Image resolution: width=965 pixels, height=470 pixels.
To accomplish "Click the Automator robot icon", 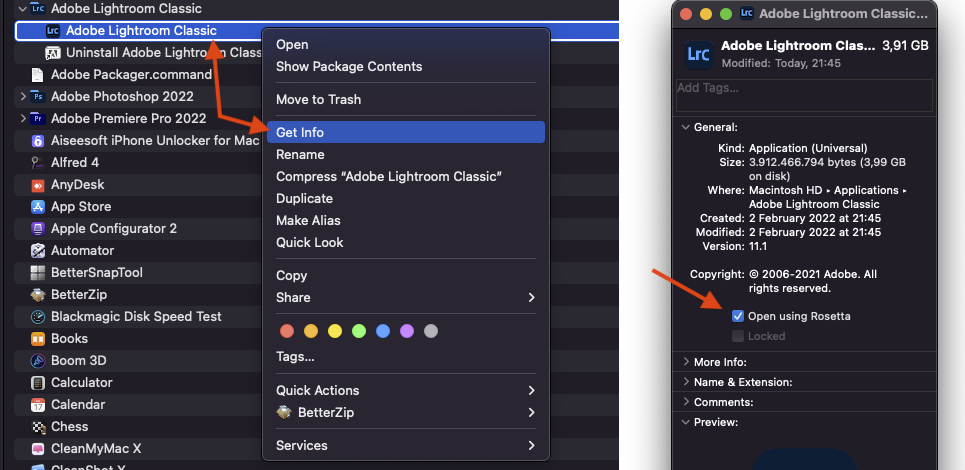I will tap(38, 251).
